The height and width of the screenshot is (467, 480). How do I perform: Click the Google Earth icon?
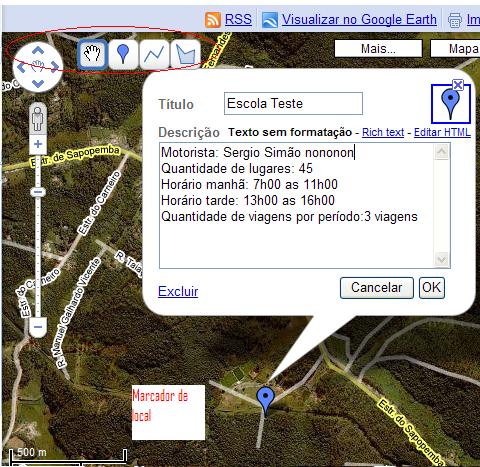click(270, 20)
